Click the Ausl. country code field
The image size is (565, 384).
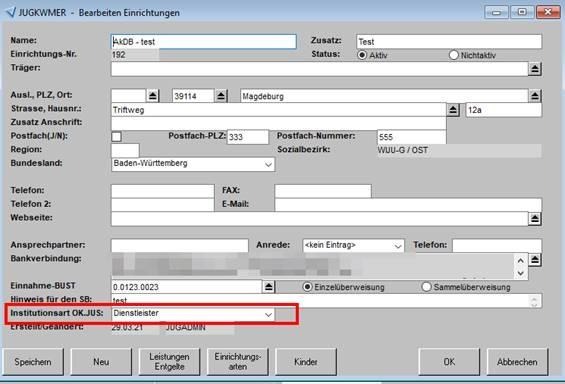128,96
